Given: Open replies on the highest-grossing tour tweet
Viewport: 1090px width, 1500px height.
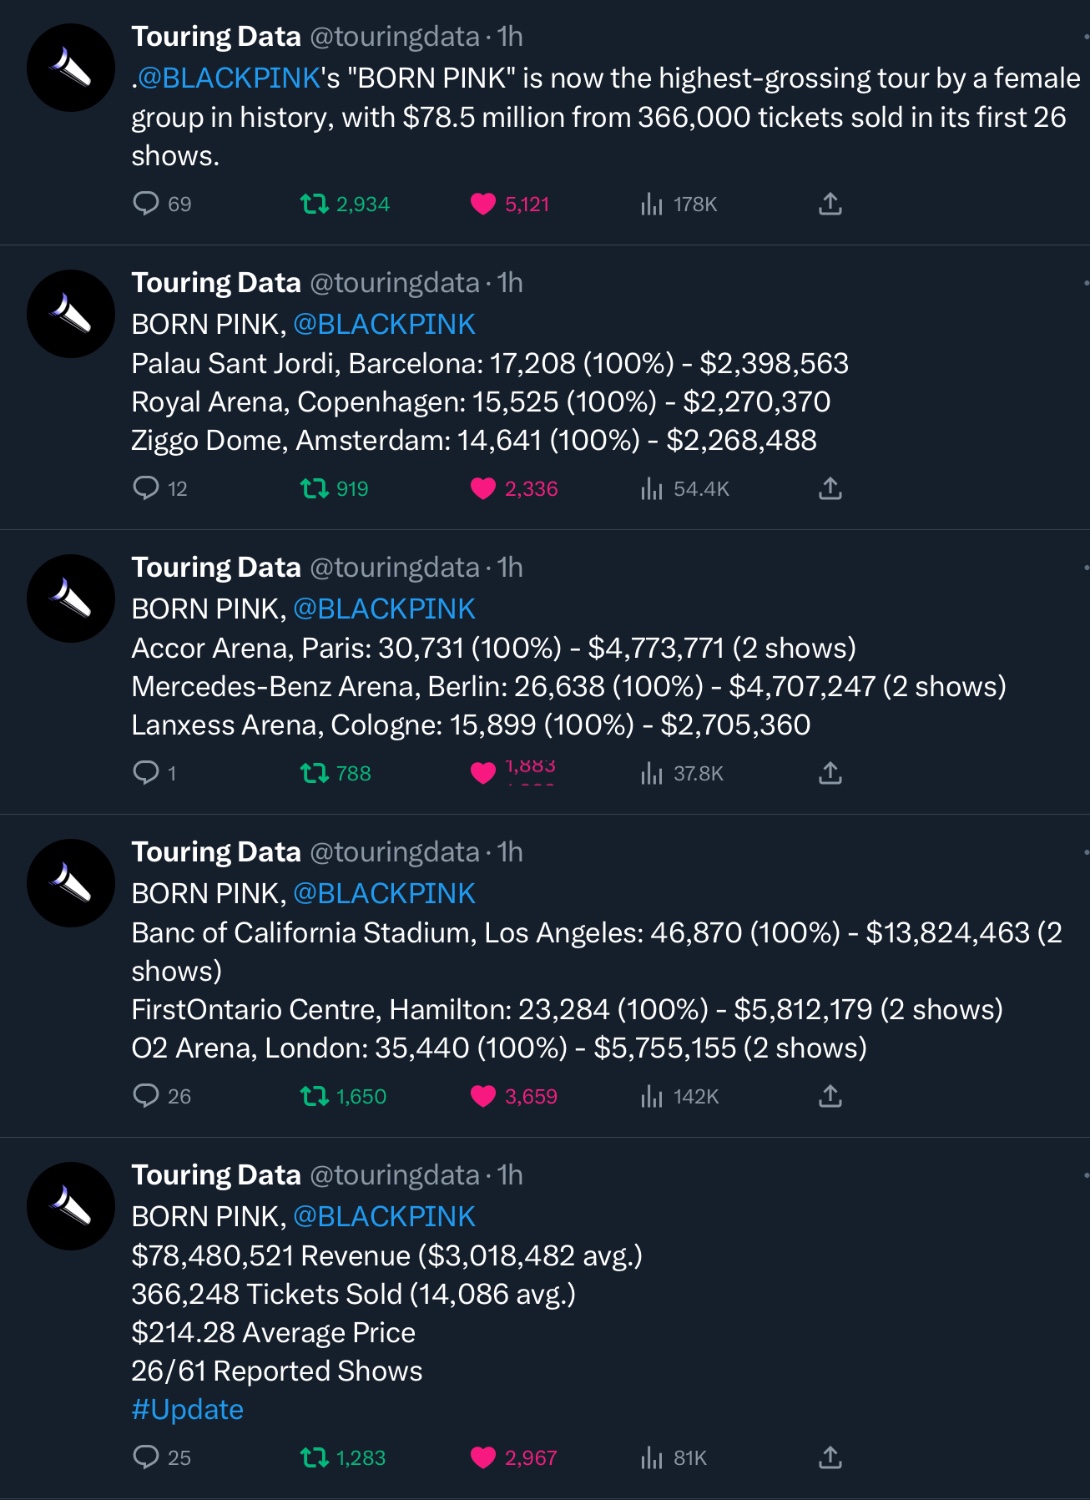Looking at the screenshot, I should pos(161,204).
